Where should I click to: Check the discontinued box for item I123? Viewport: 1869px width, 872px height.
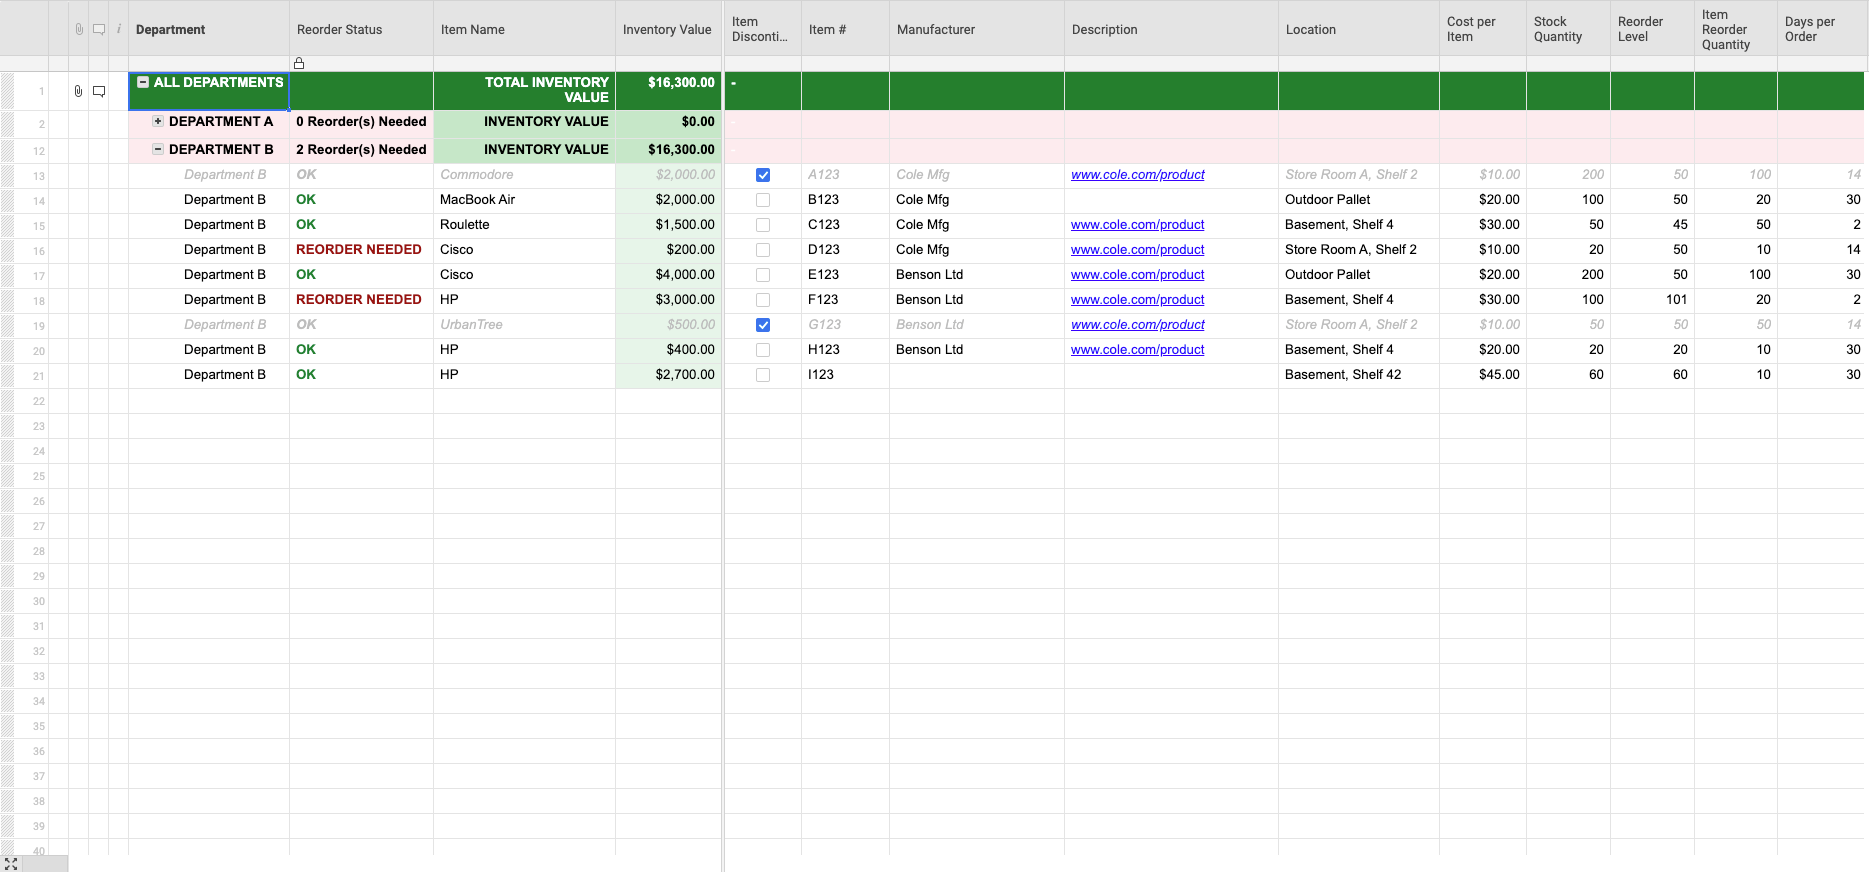pos(763,375)
